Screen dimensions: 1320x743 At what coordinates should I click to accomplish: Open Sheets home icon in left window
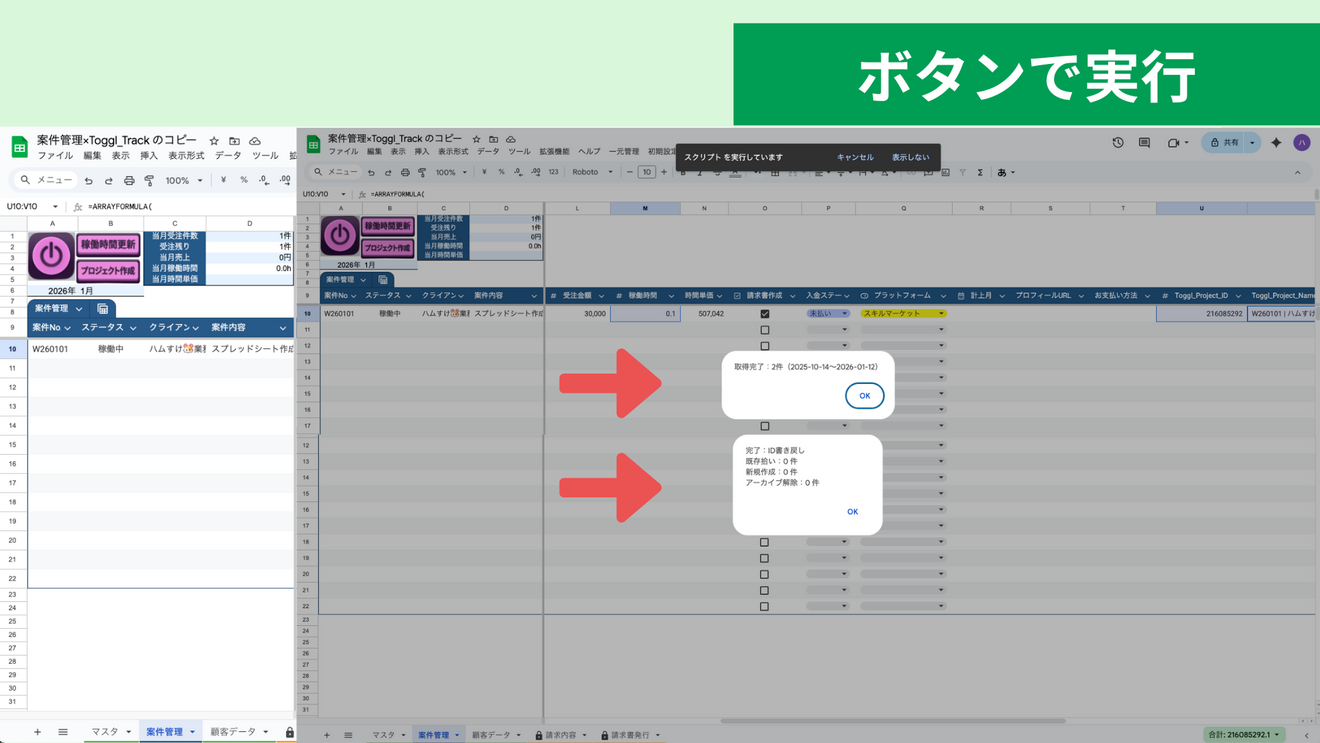19,147
